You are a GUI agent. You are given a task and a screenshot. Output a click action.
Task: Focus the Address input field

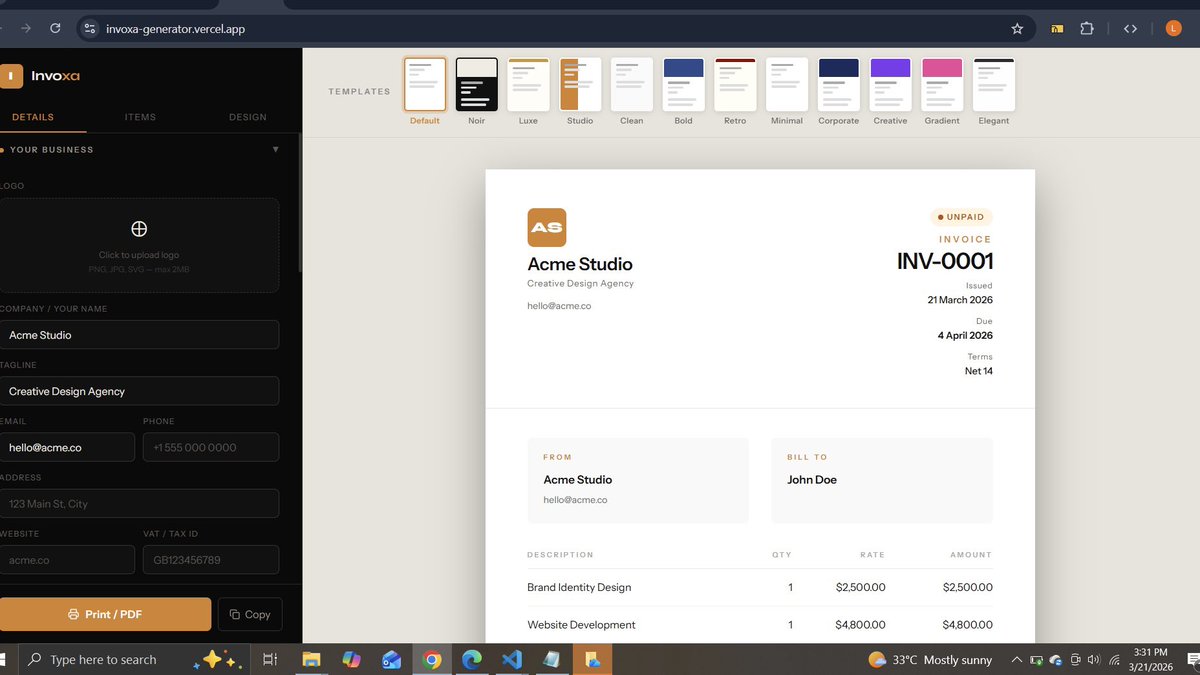139,504
